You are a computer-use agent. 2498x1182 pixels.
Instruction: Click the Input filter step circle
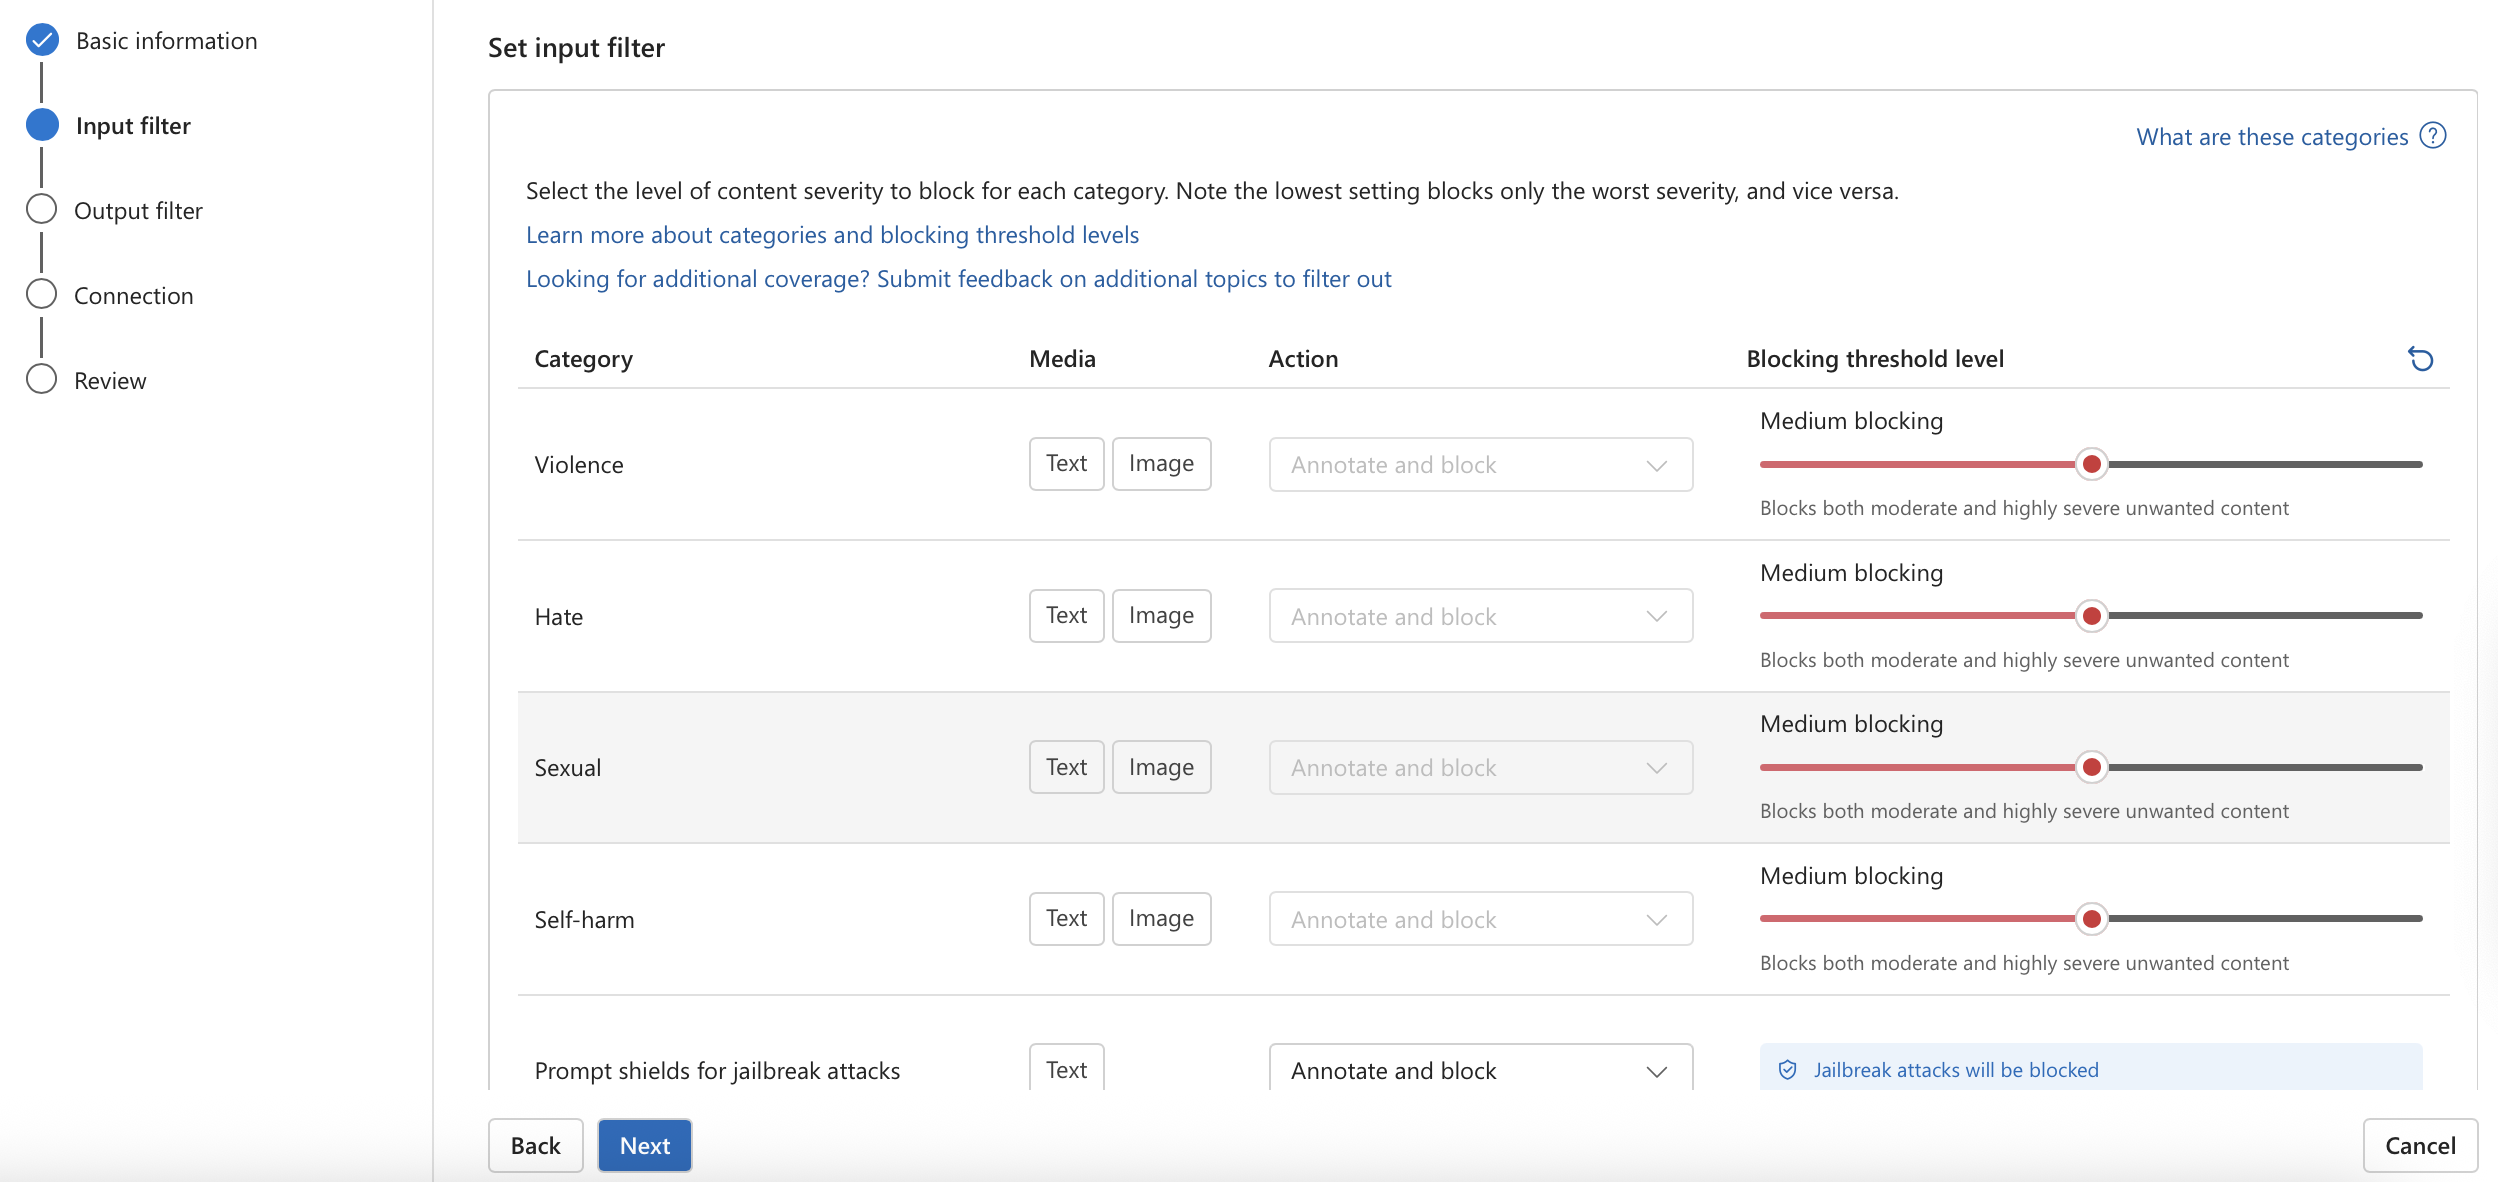41,125
